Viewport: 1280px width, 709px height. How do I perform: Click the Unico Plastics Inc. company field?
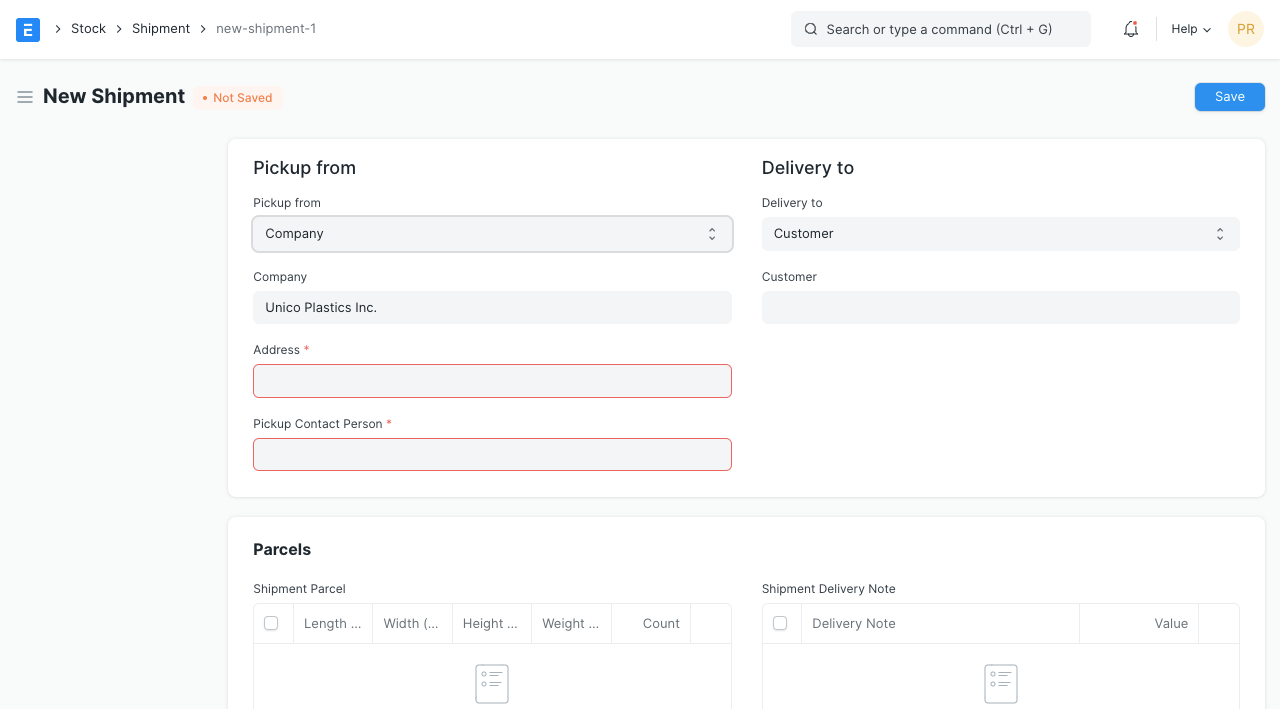pyautogui.click(x=492, y=308)
